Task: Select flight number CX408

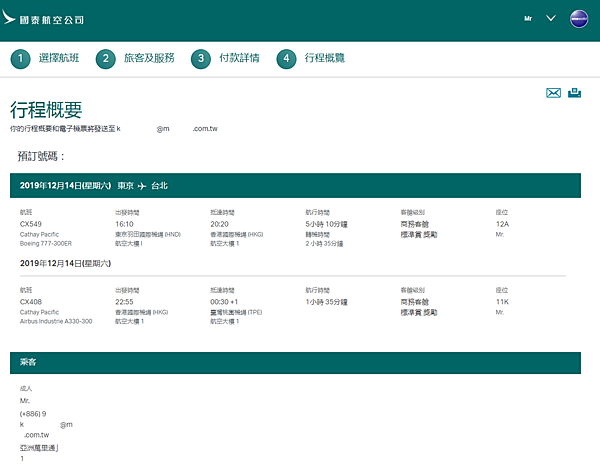Action: 31,302
